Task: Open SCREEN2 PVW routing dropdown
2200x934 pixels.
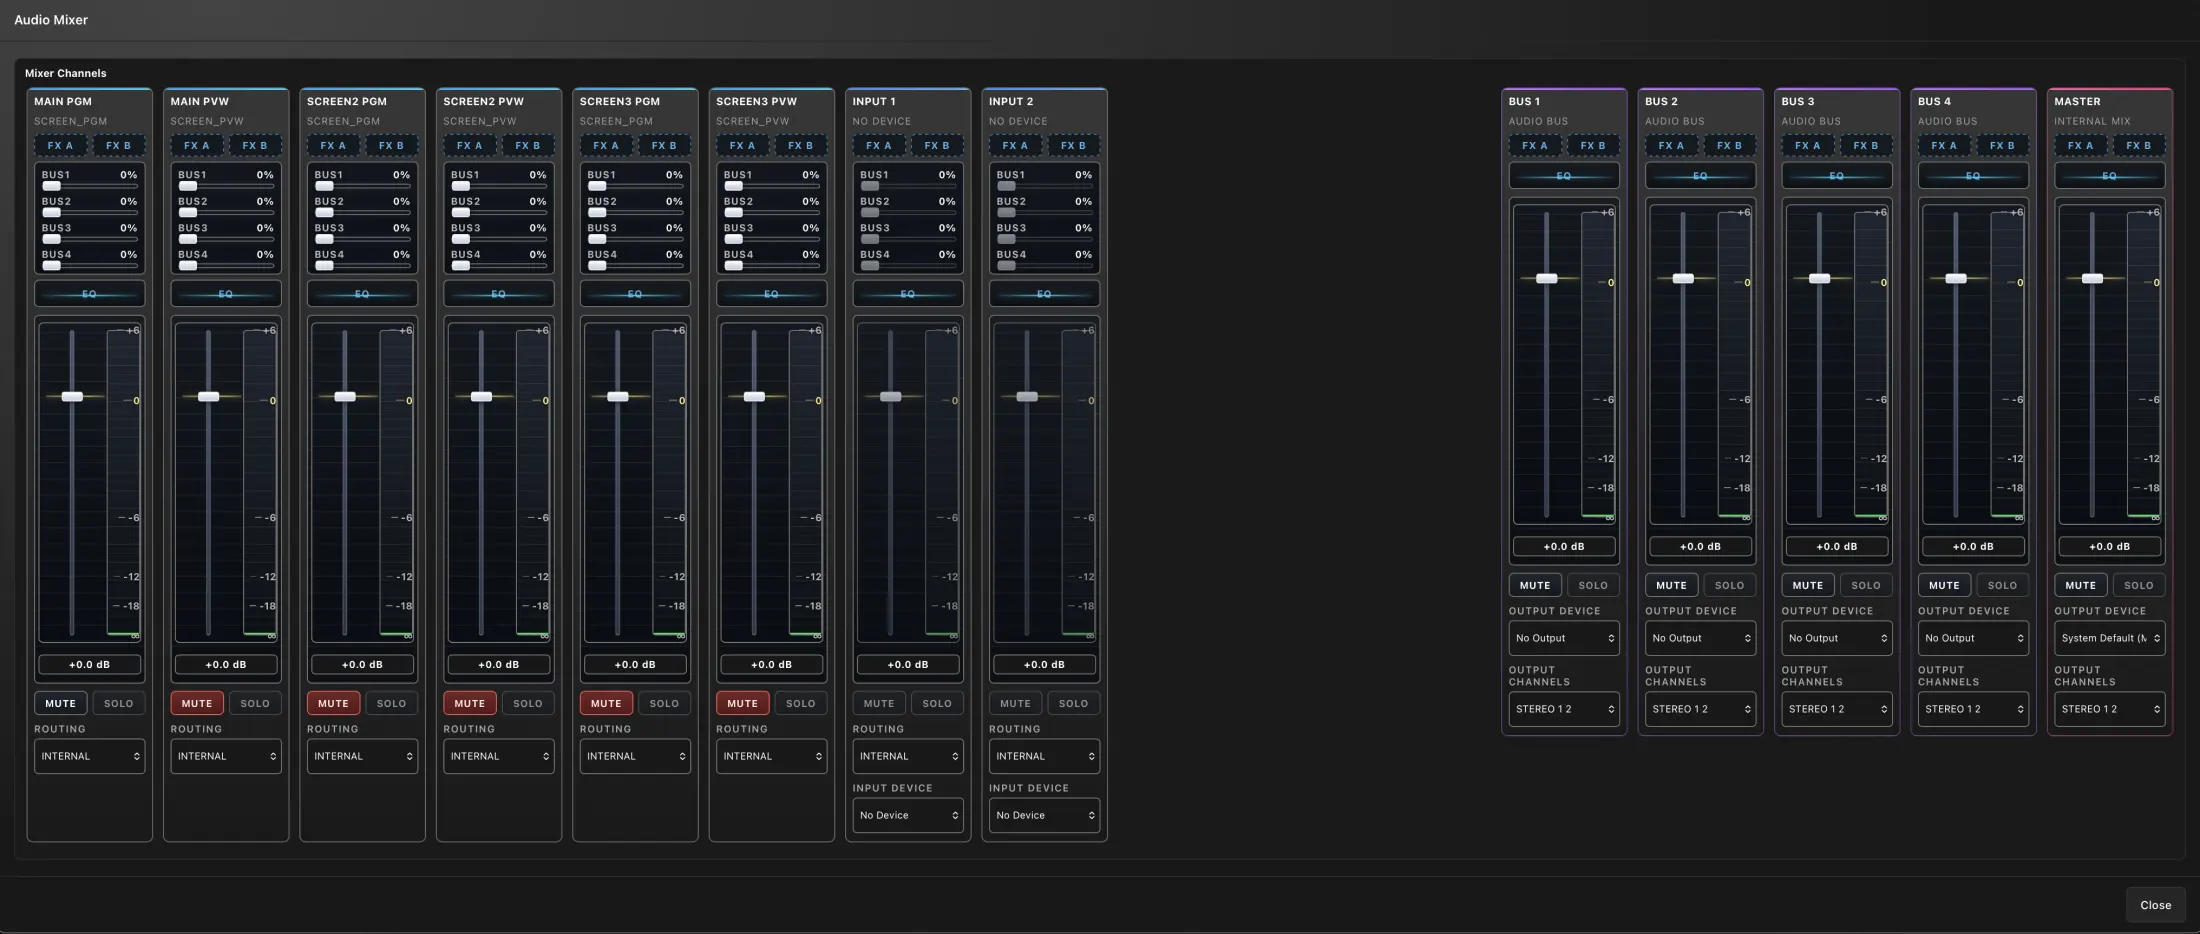Action: coord(499,756)
